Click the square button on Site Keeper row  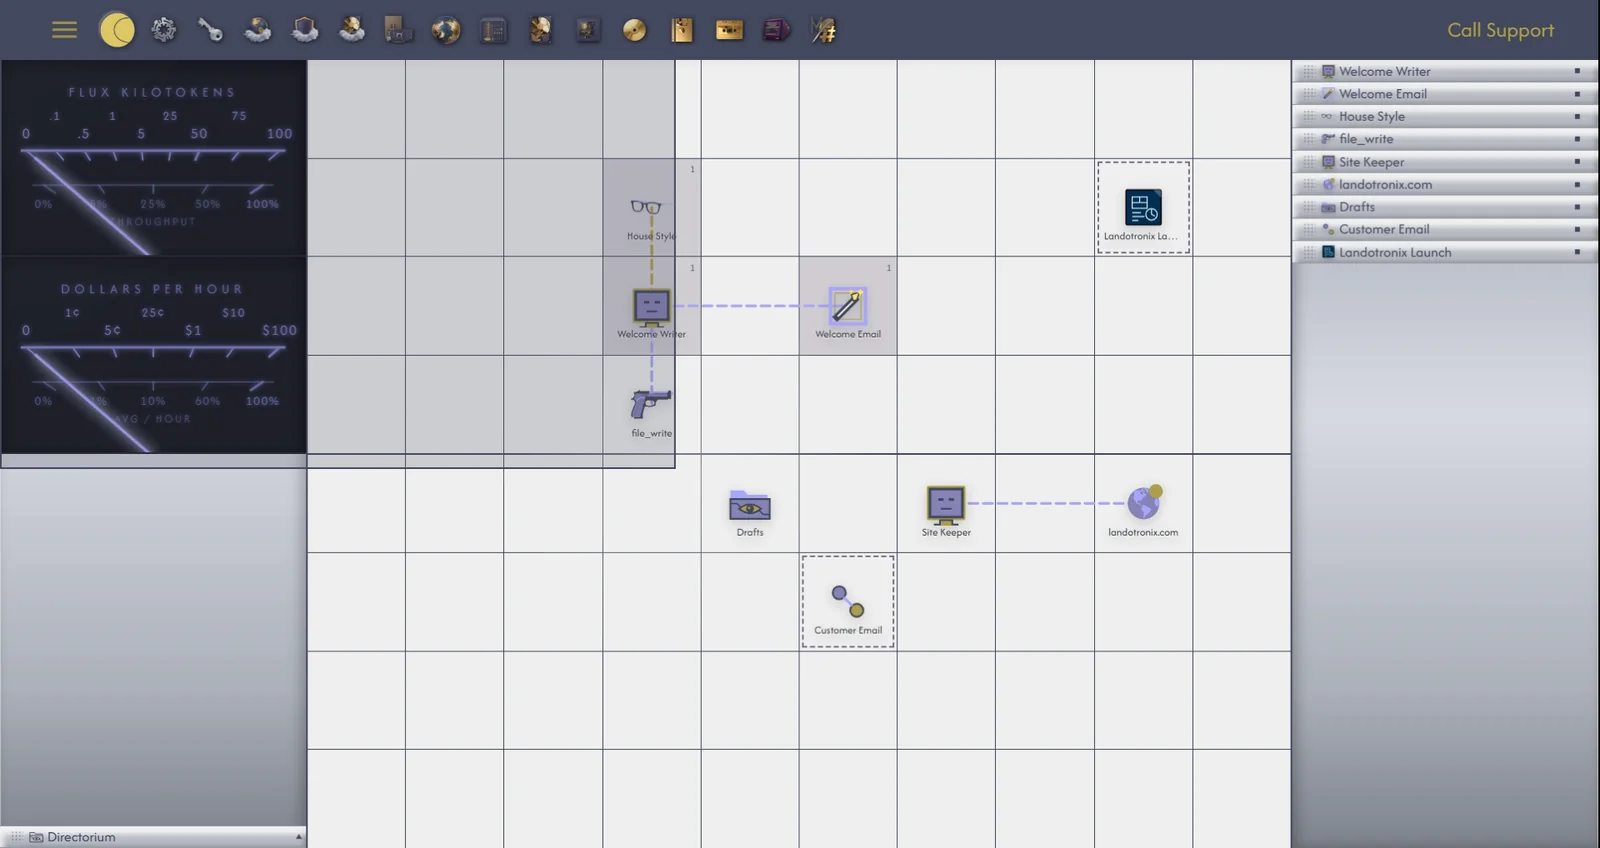tap(1577, 162)
